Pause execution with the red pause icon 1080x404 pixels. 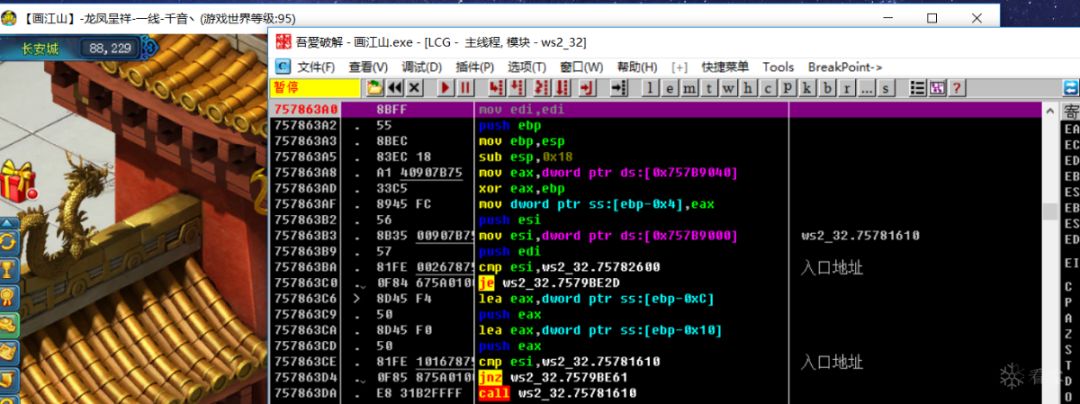(x=466, y=88)
